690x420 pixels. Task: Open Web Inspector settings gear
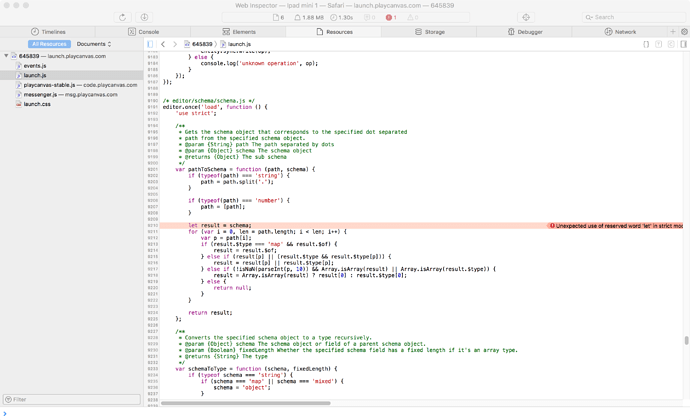point(684,32)
